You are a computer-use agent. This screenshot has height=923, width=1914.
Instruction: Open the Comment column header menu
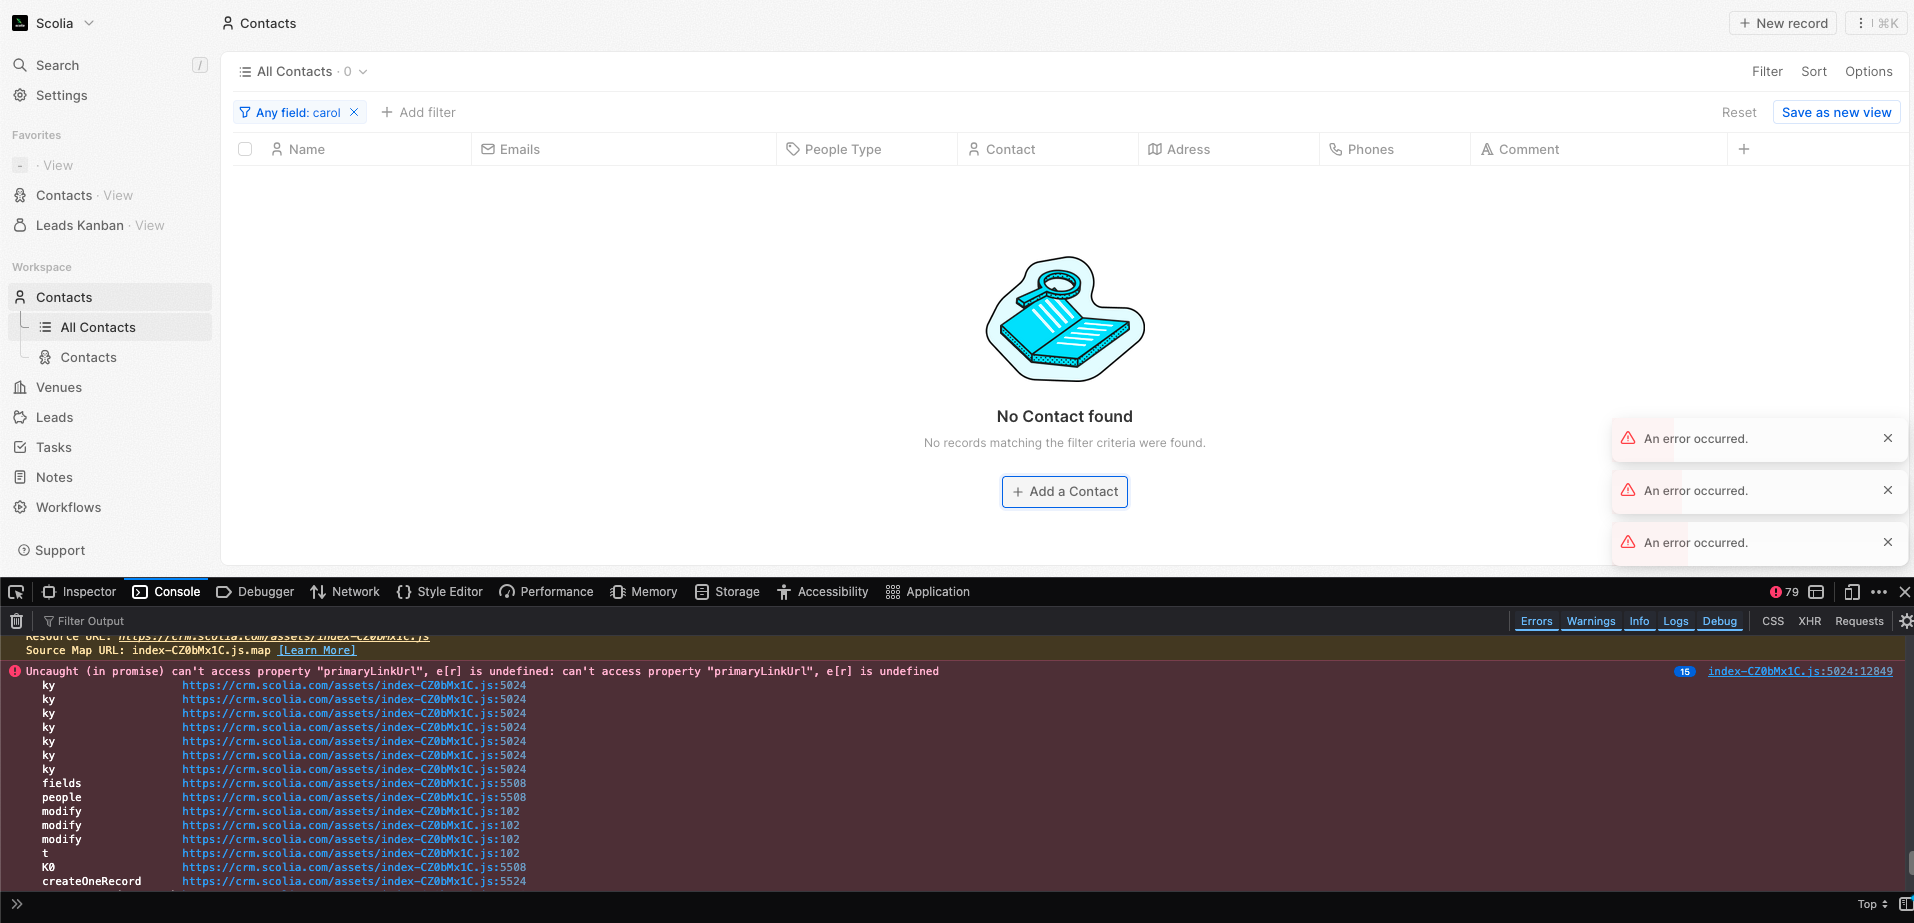1598,149
